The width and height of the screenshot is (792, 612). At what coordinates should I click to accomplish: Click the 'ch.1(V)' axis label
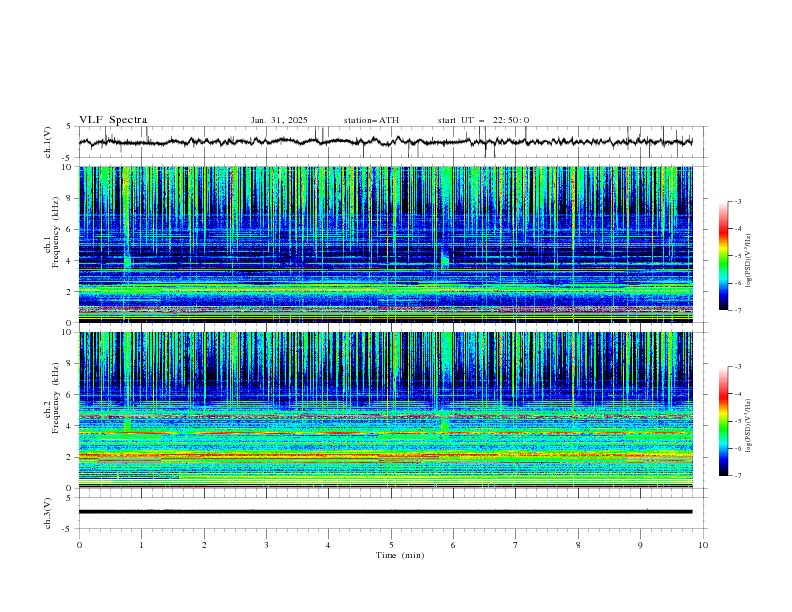tap(48, 142)
